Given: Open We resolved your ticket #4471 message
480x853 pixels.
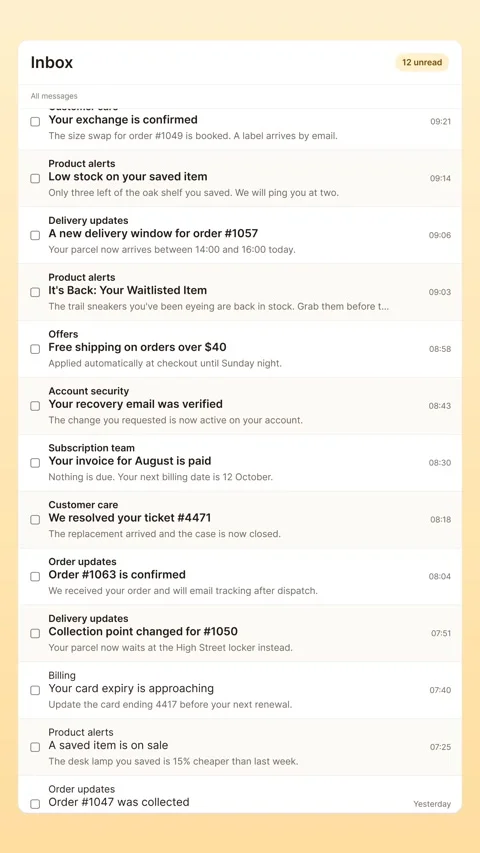Looking at the screenshot, I should (x=240, y=520).
